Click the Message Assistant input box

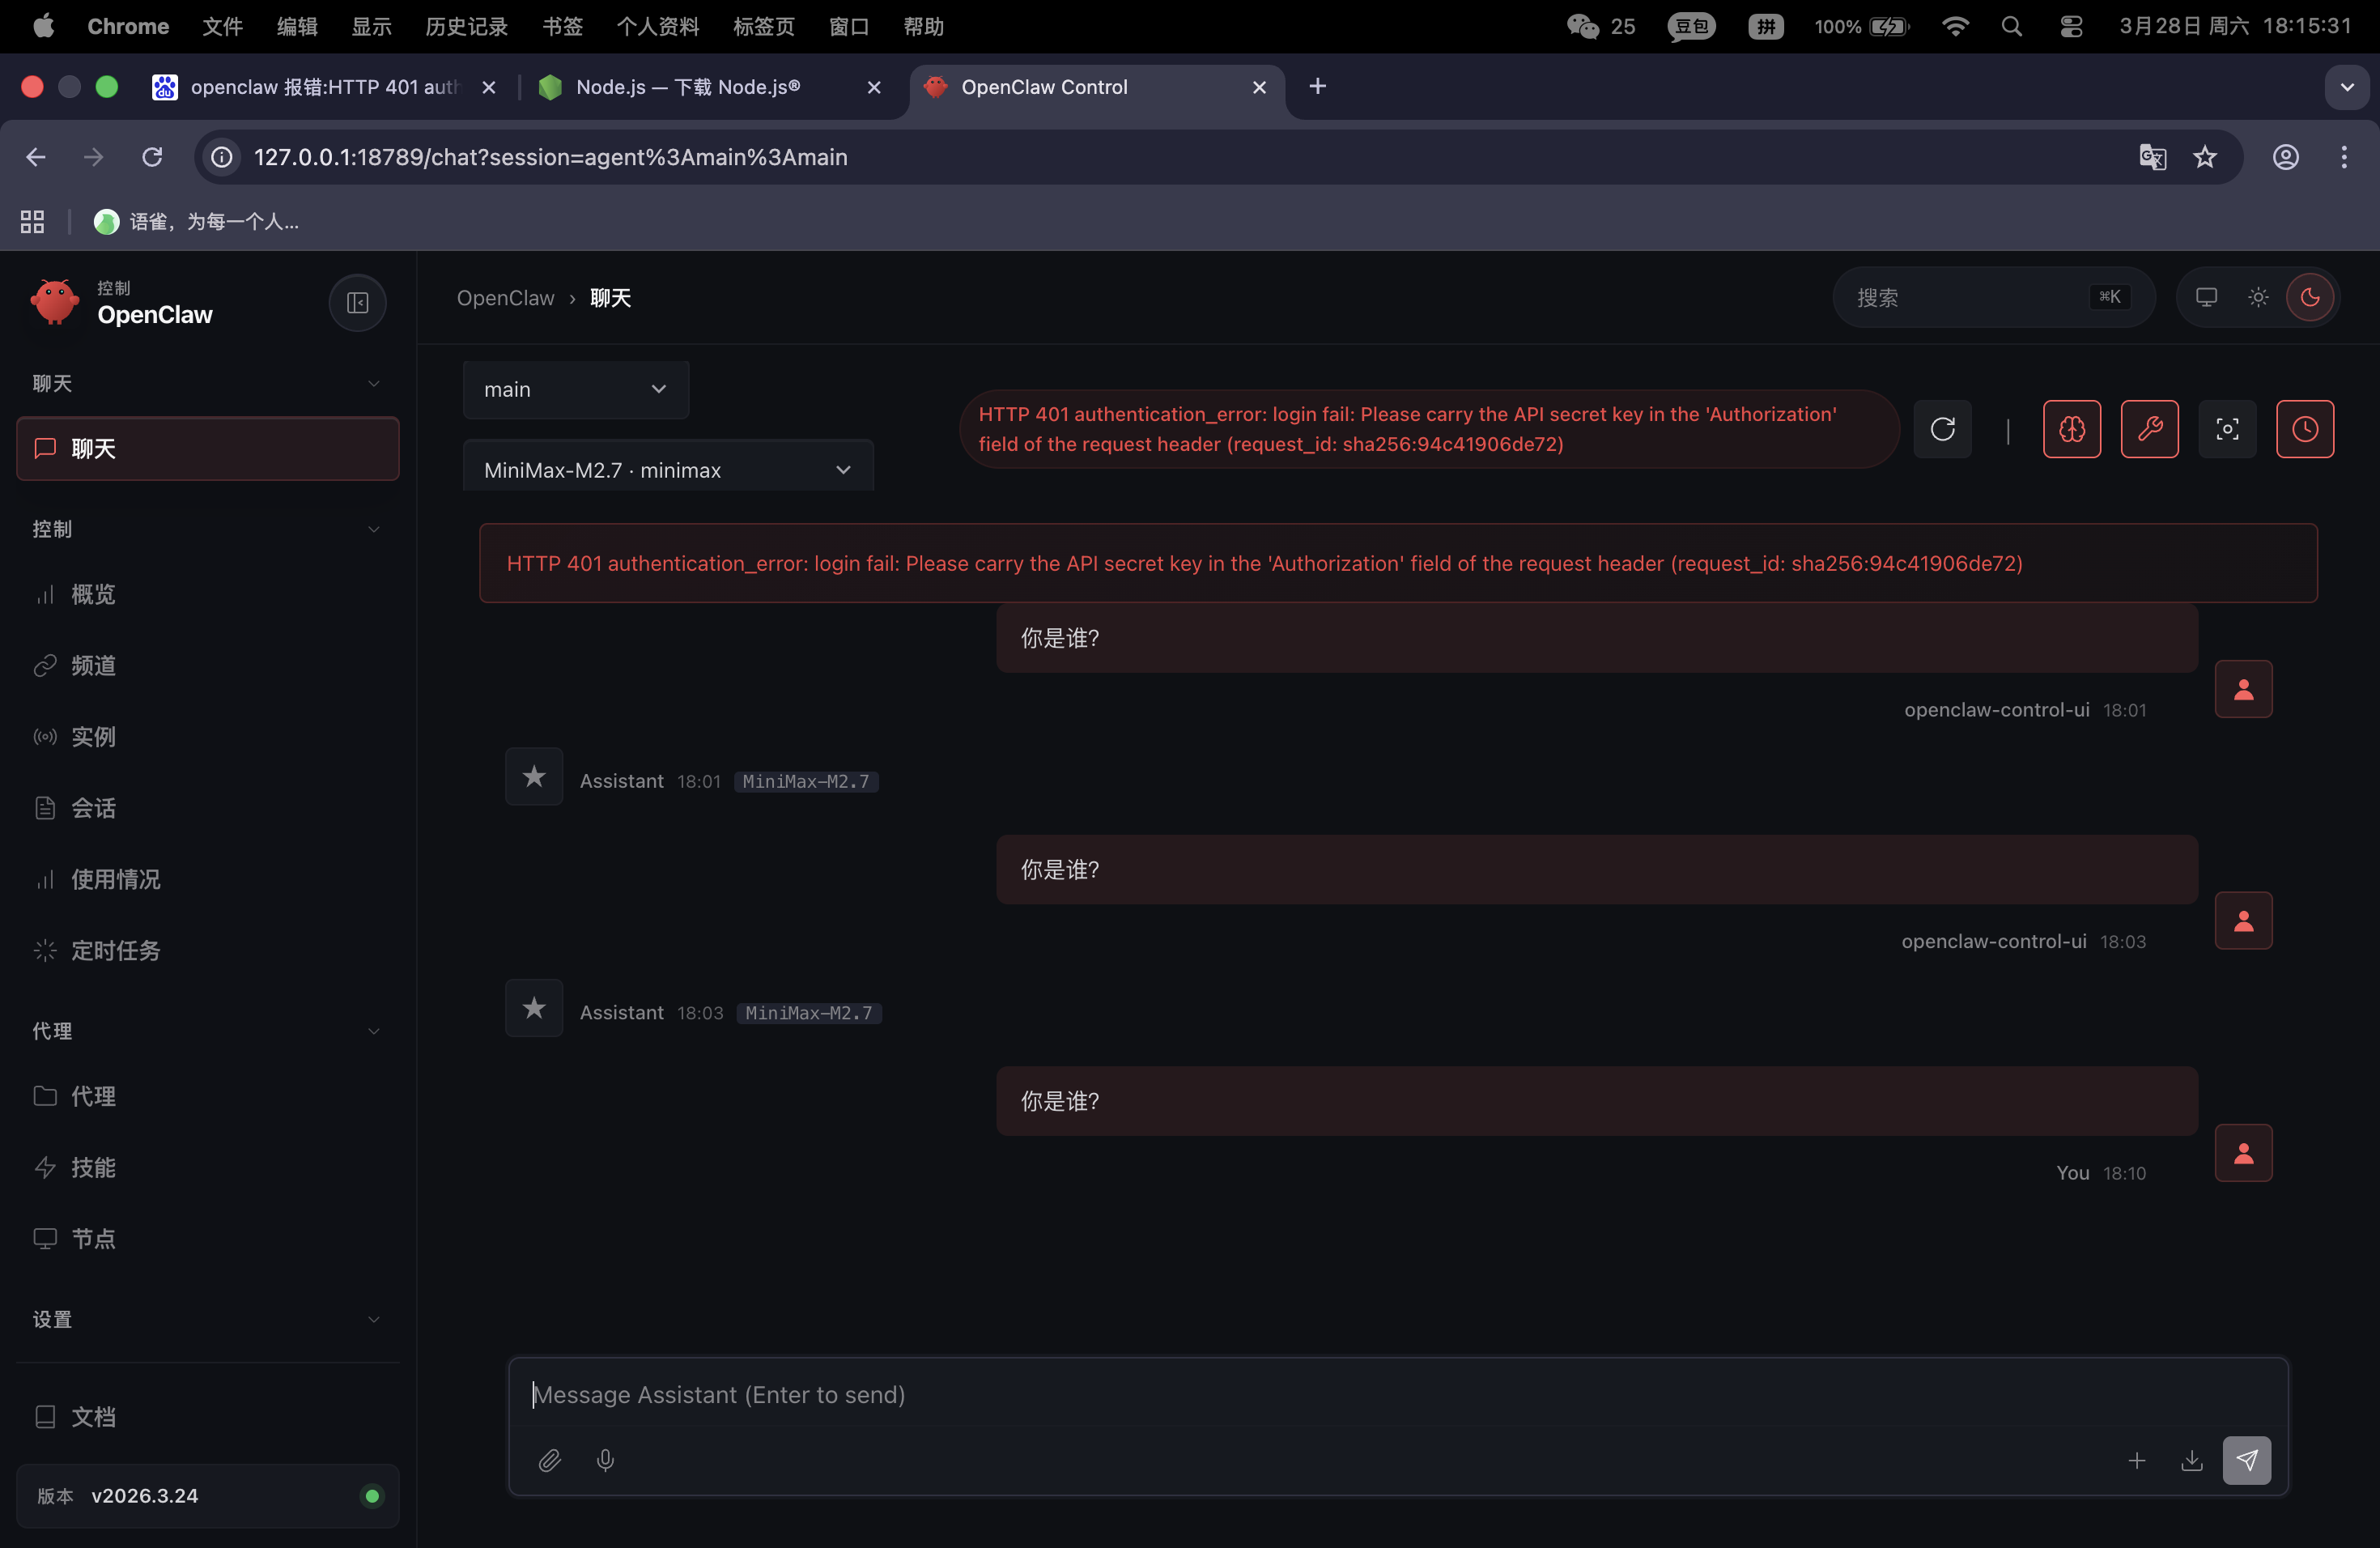pos(1397,1394)
